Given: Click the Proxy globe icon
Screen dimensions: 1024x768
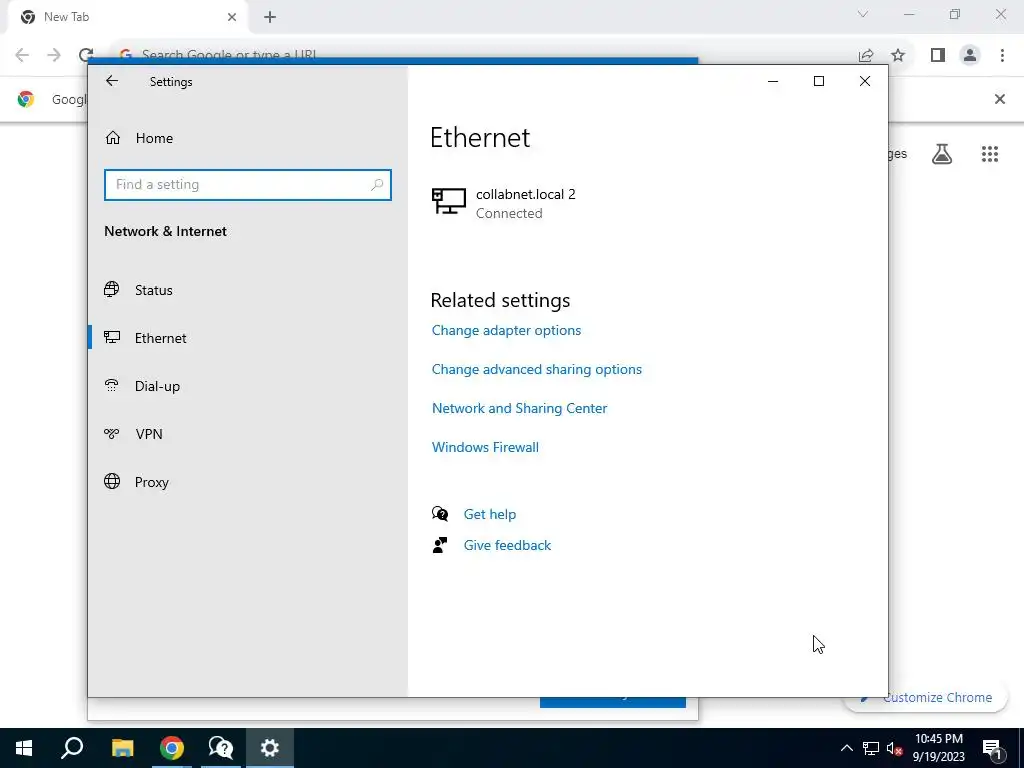Looking at the screenshot, I should [x=112, y=481].
